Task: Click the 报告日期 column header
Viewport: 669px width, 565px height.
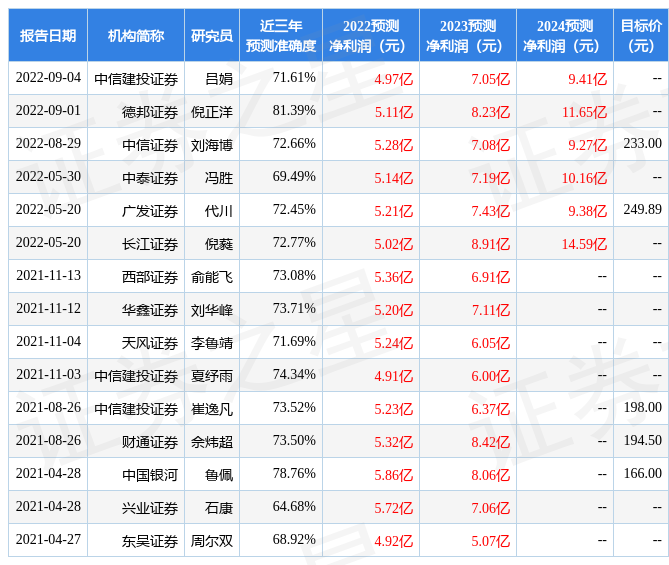Action: [48, 35]
